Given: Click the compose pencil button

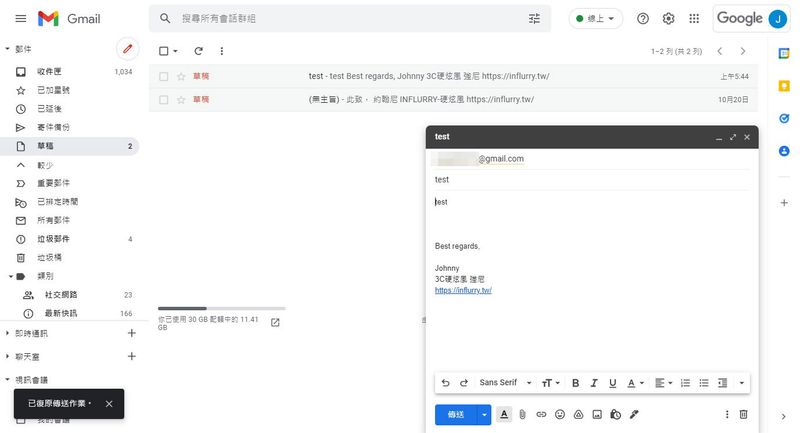Looking at the screenshot, I should click(x=128, y=49).
